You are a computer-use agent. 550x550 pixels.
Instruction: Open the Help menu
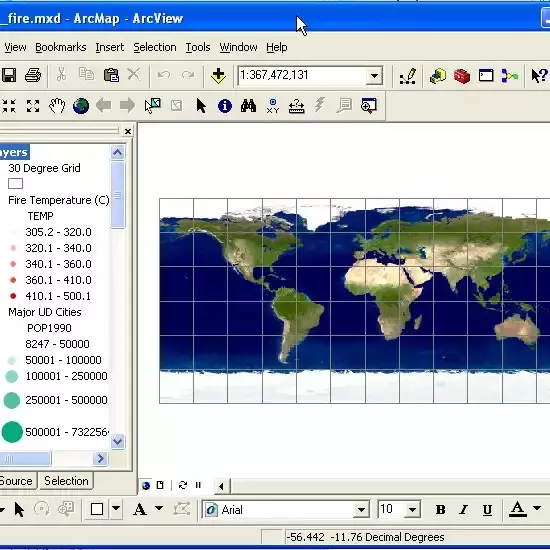(277, 47)
